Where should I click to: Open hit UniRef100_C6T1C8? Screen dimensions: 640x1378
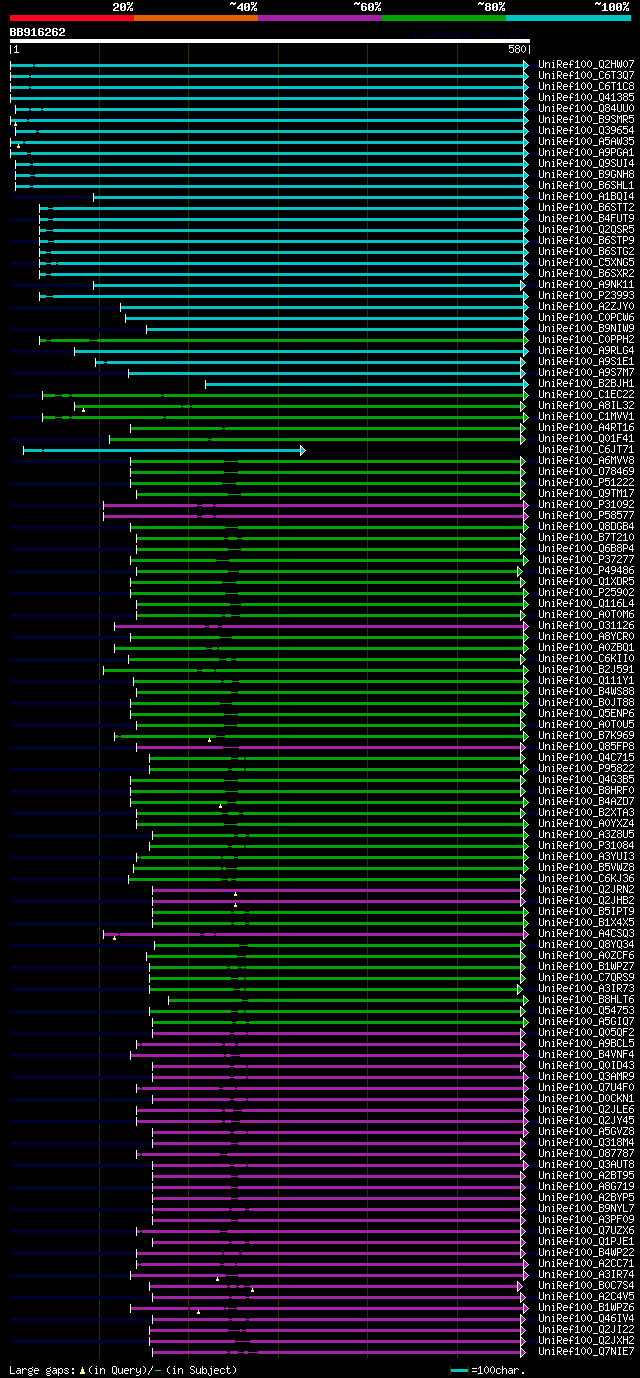click(x=586, y=86)
